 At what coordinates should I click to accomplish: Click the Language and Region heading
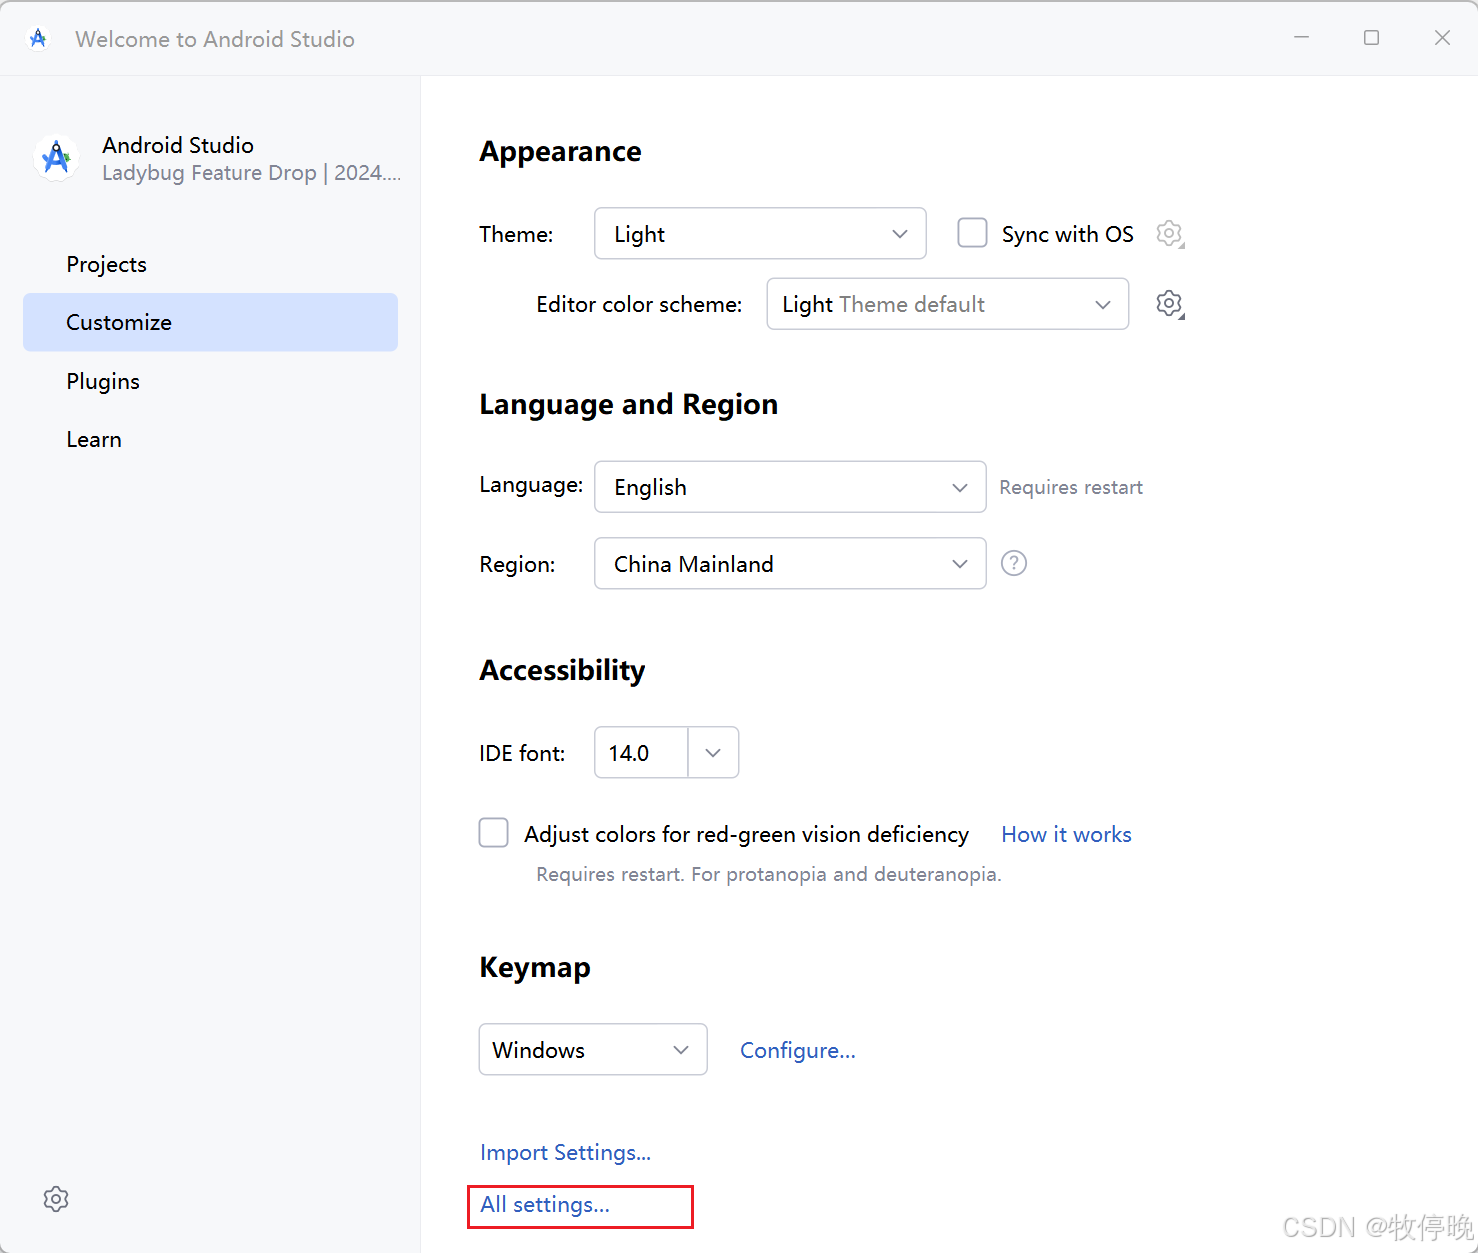[x=628, y=404]
